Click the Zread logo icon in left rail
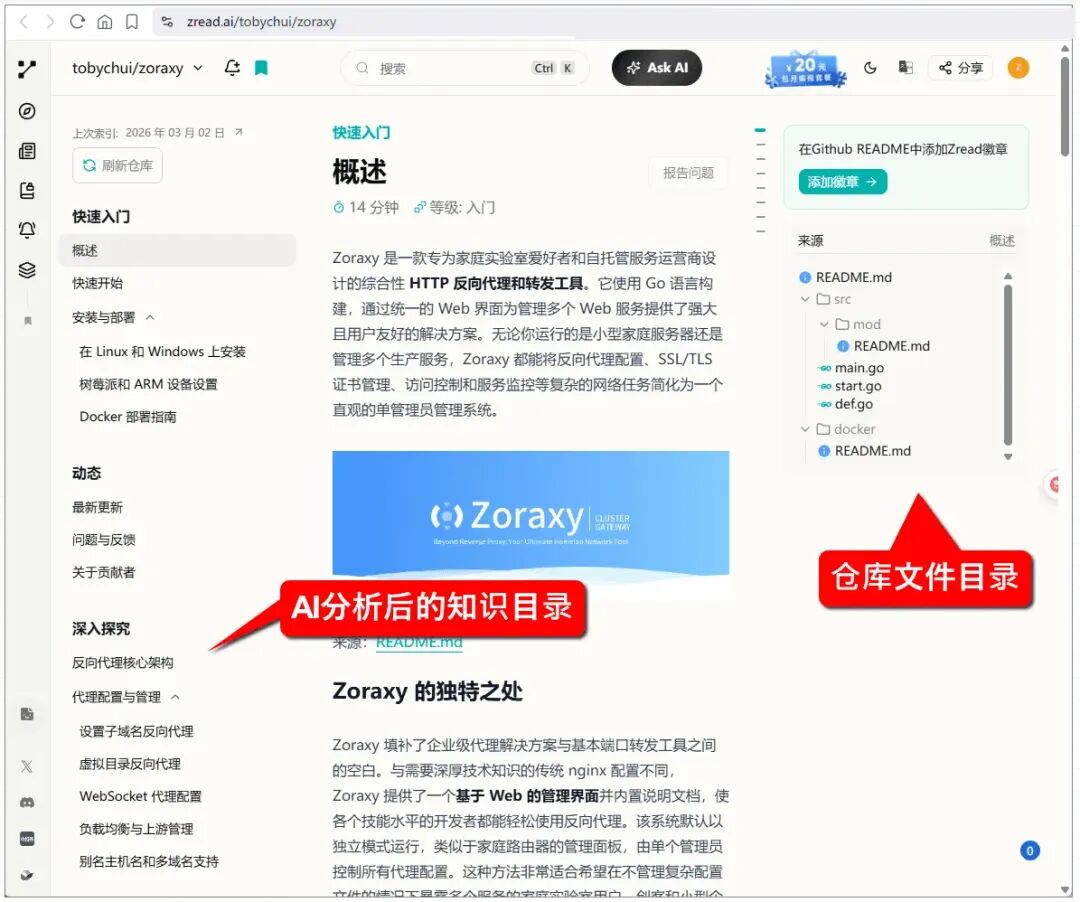 tap(27, 69)
